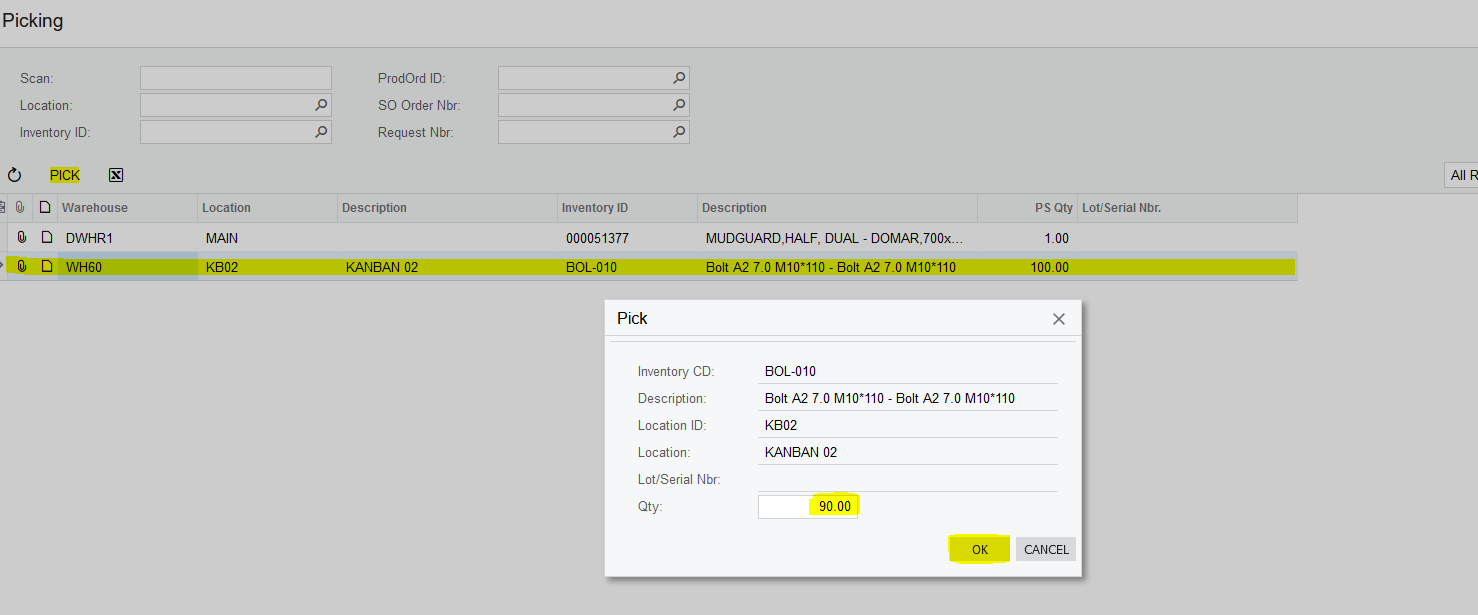Click the note icon on DWHR1 row

pos(46,238)
